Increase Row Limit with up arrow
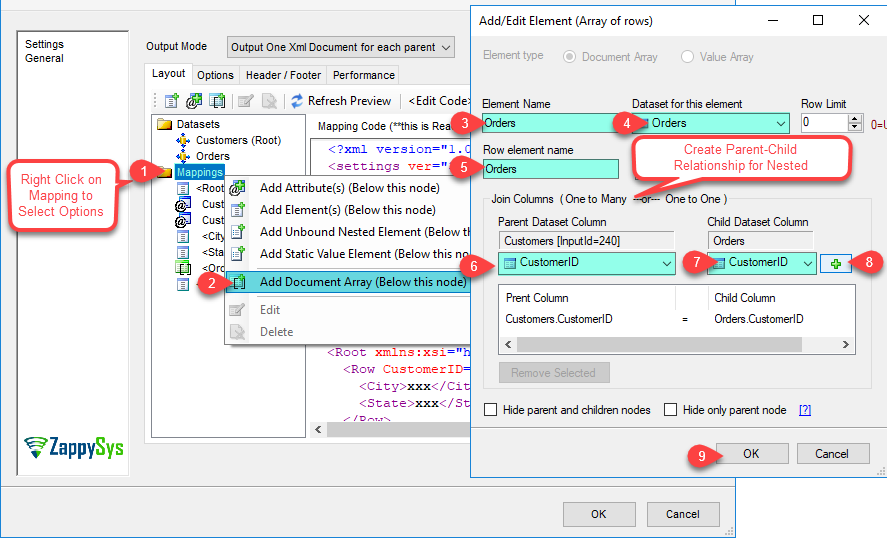The width and height of the screenshot is (887, 538). click(855, 119)
